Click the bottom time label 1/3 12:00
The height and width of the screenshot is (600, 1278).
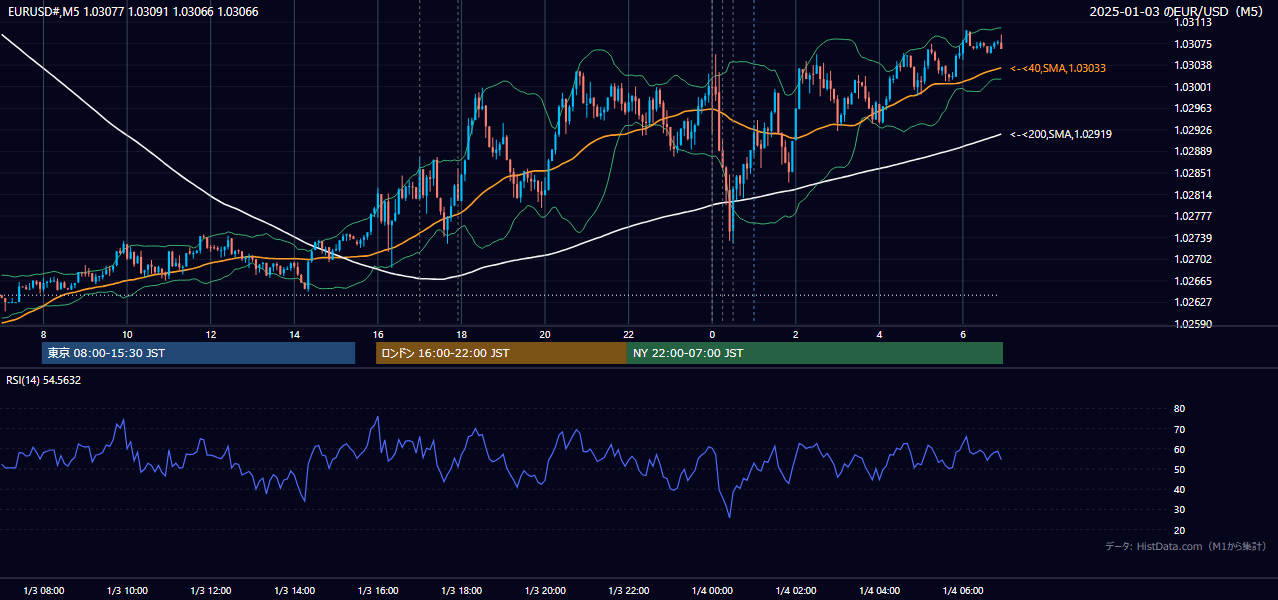211,591
